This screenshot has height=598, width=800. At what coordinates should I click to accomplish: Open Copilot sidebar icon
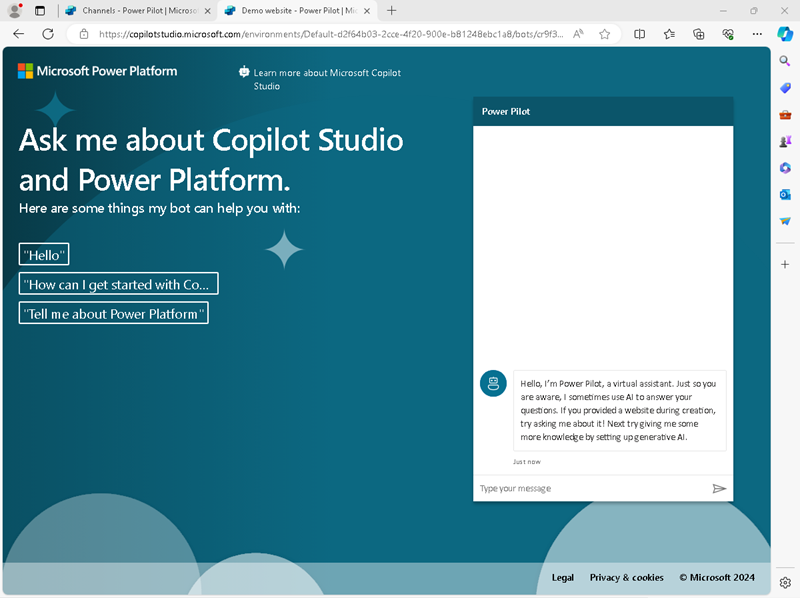[785, 34]
